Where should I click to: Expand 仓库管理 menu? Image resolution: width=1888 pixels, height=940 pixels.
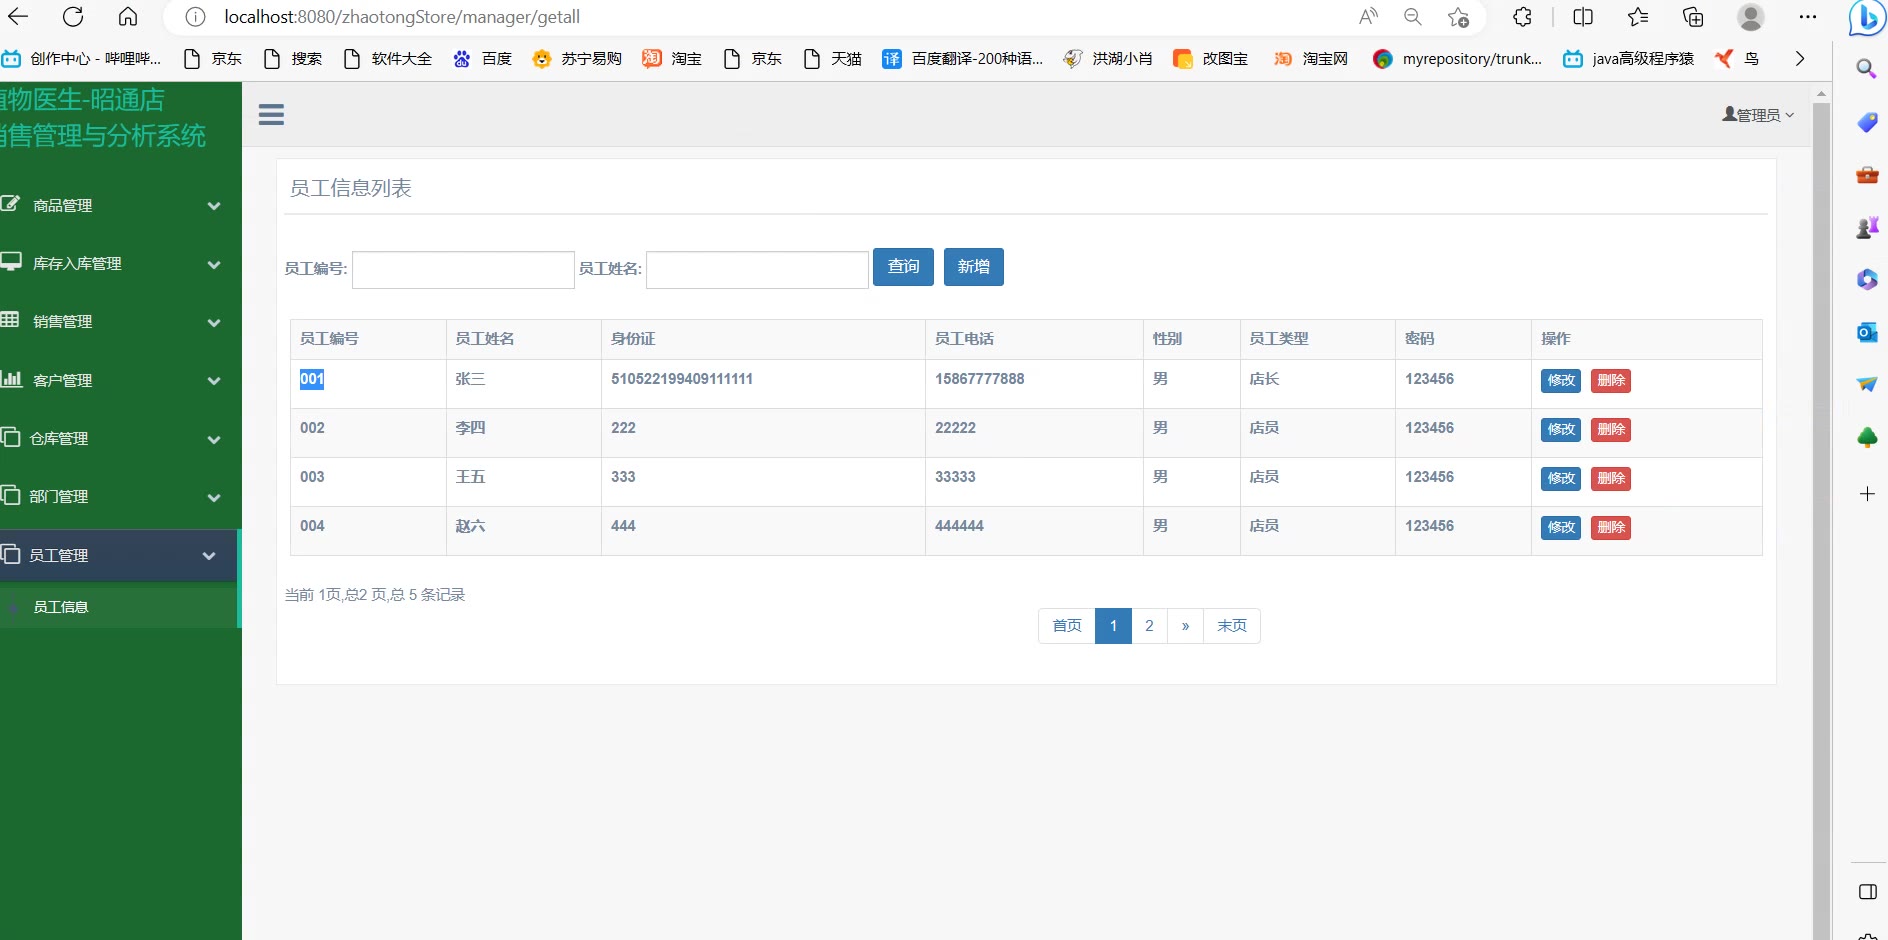coord(120,438)
